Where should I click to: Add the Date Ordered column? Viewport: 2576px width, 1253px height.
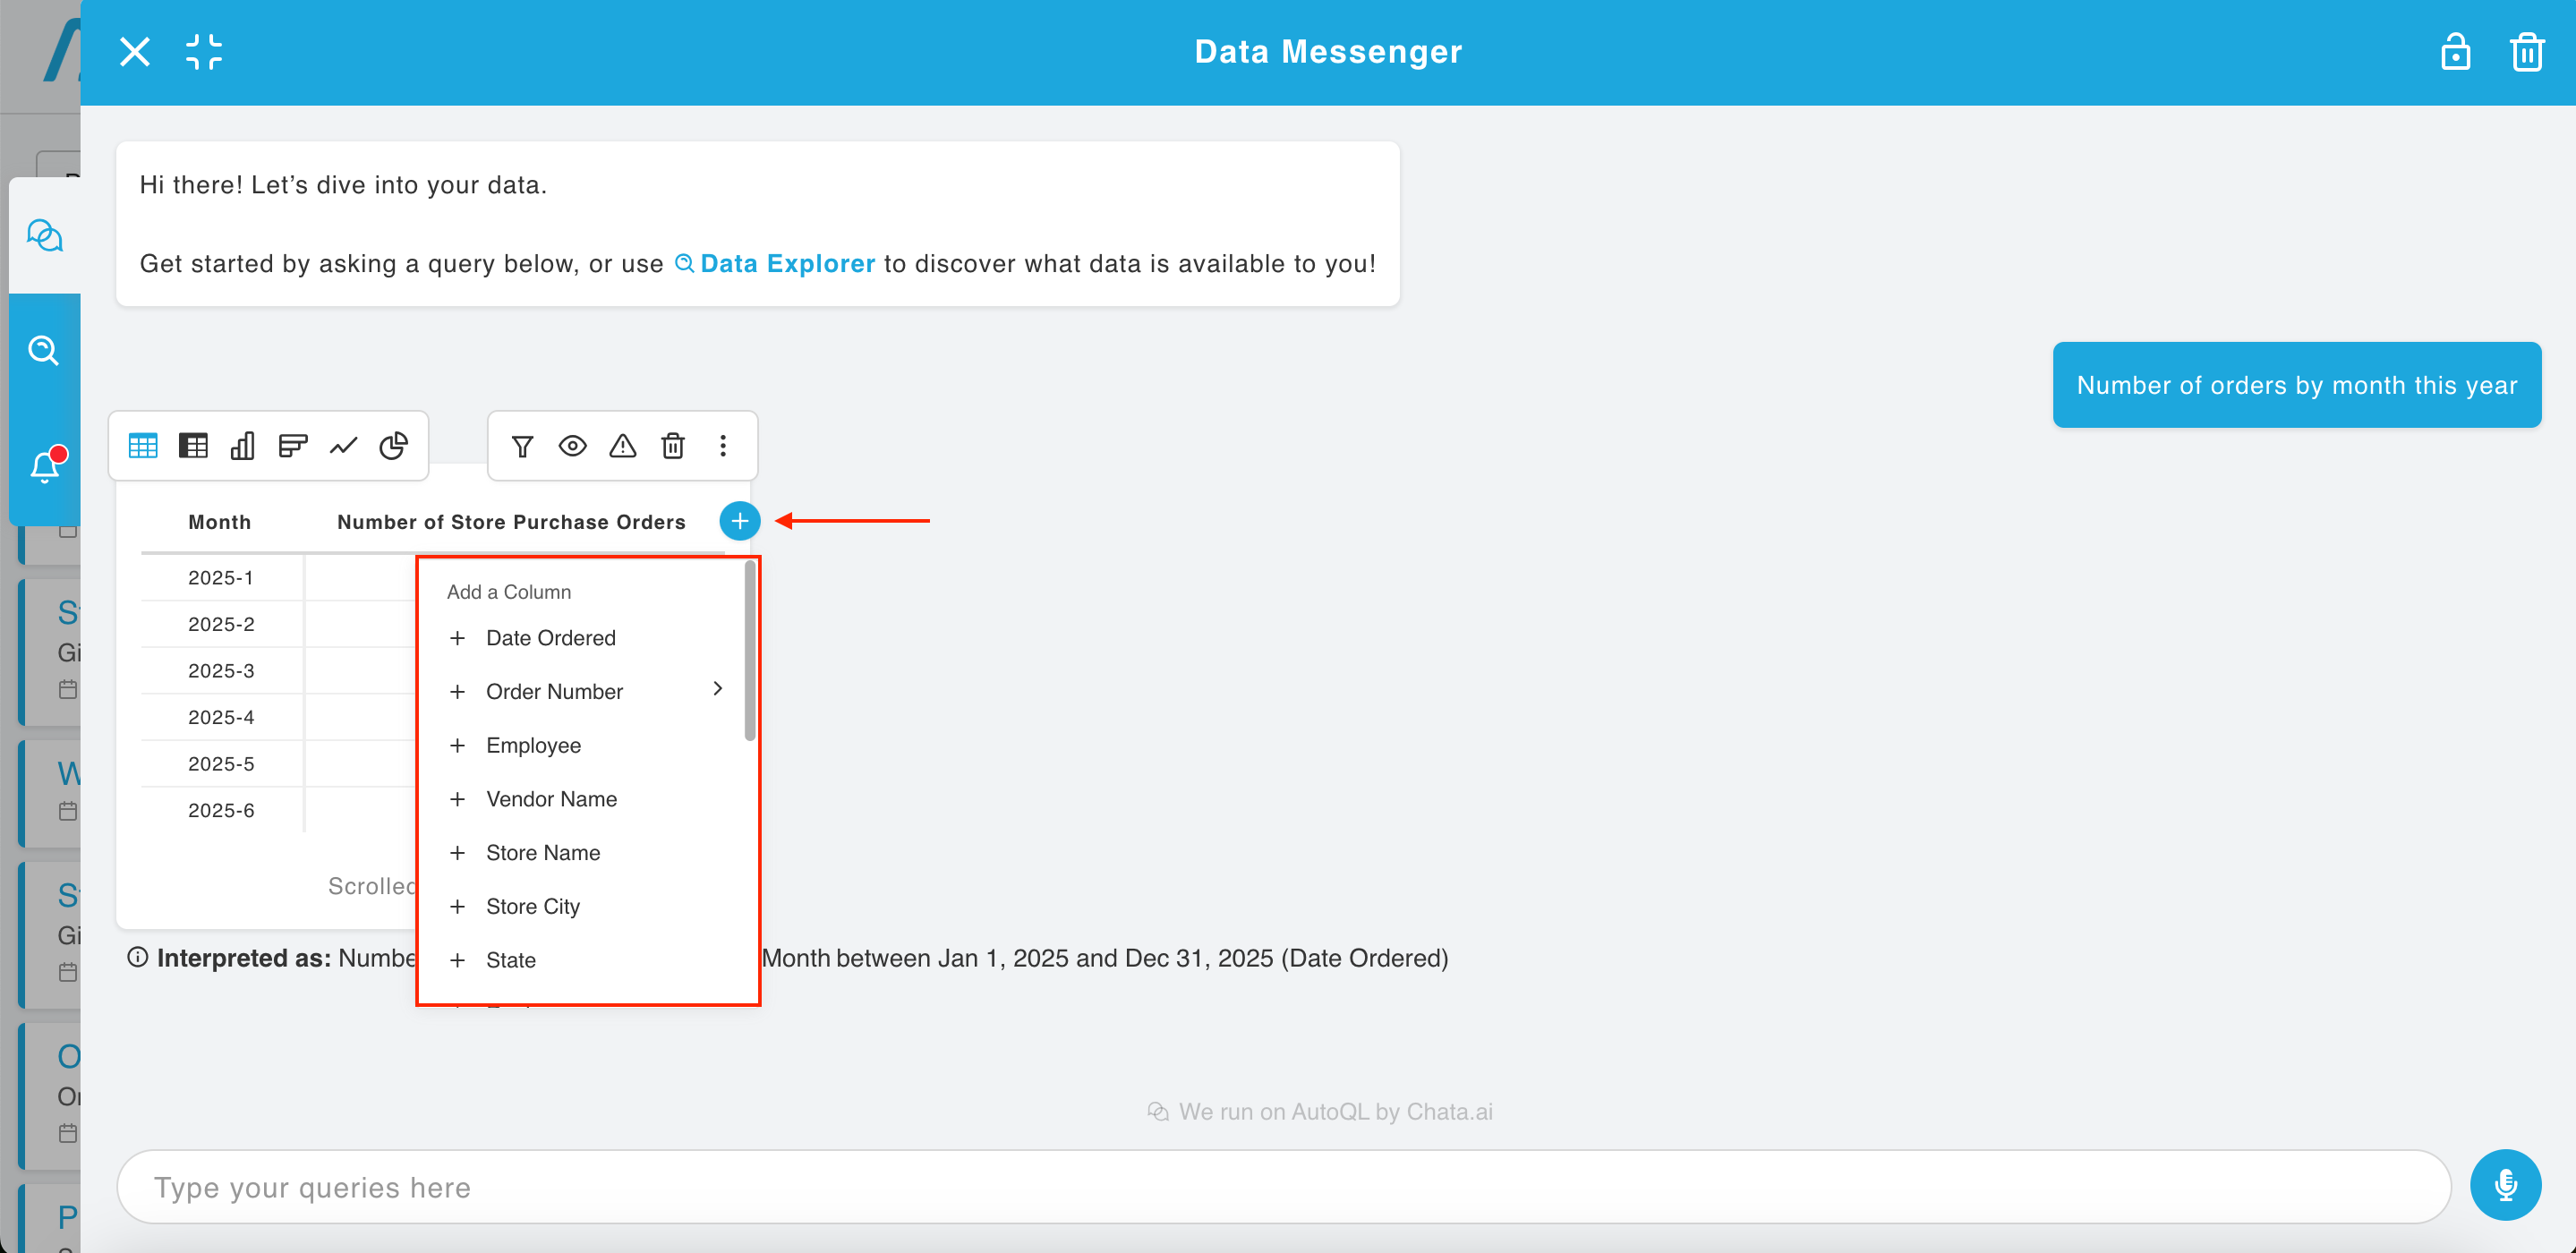(583, 638)
